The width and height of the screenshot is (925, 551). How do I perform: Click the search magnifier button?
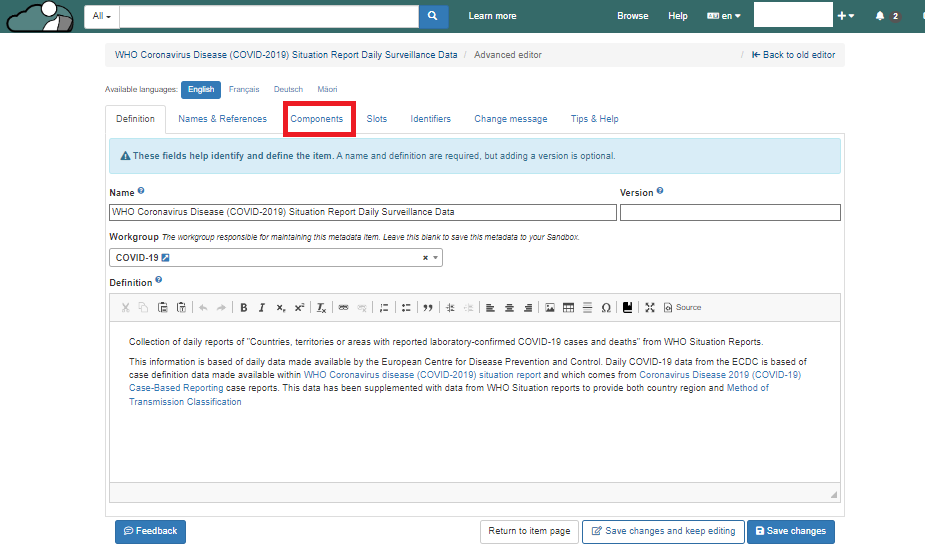433,16
